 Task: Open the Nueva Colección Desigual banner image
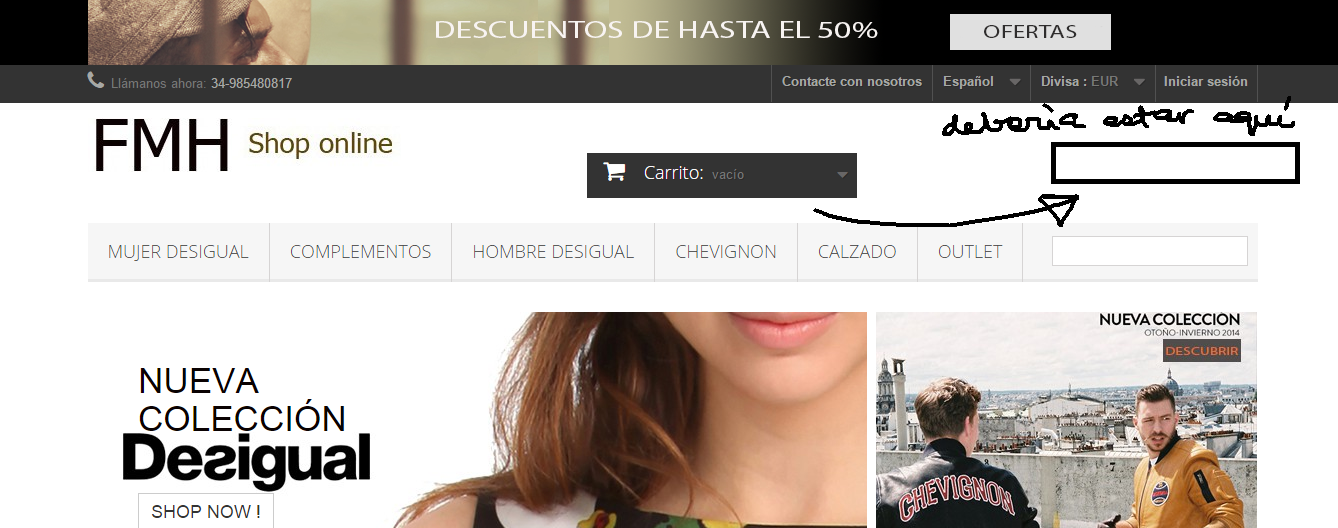pos(477,420)
